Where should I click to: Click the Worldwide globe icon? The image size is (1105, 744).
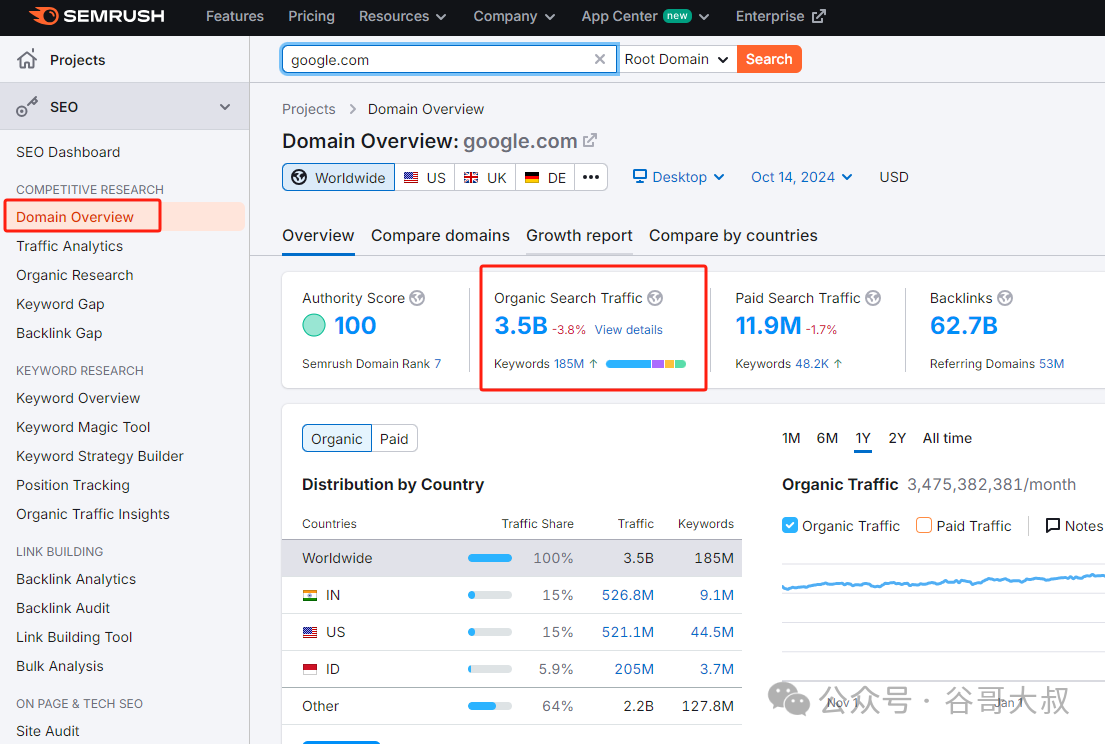299,178
